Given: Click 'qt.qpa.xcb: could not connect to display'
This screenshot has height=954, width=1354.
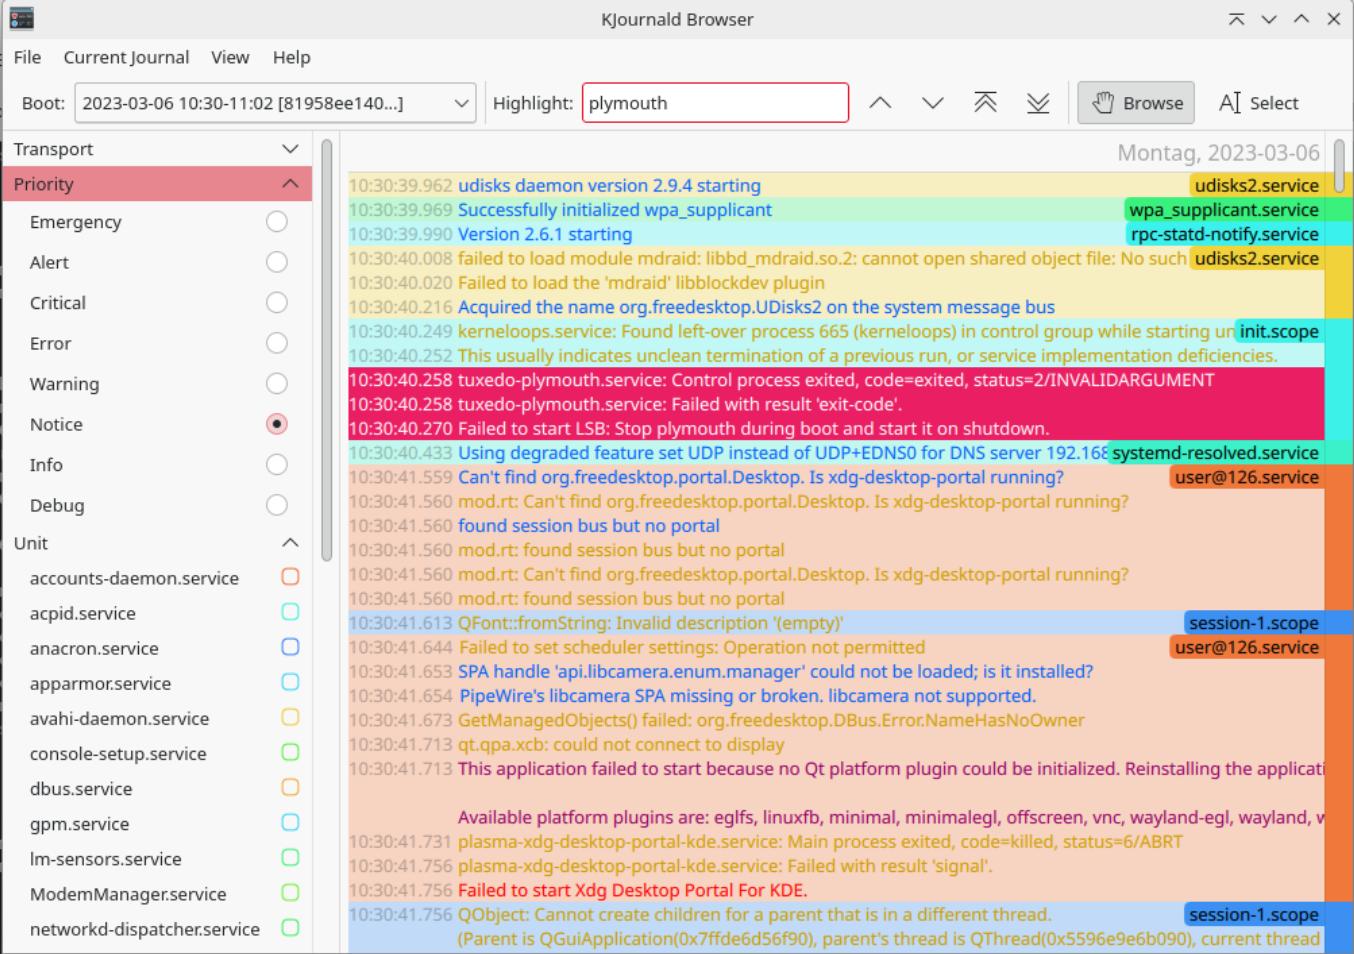Looking at the screenshot, I should (621, 745).
